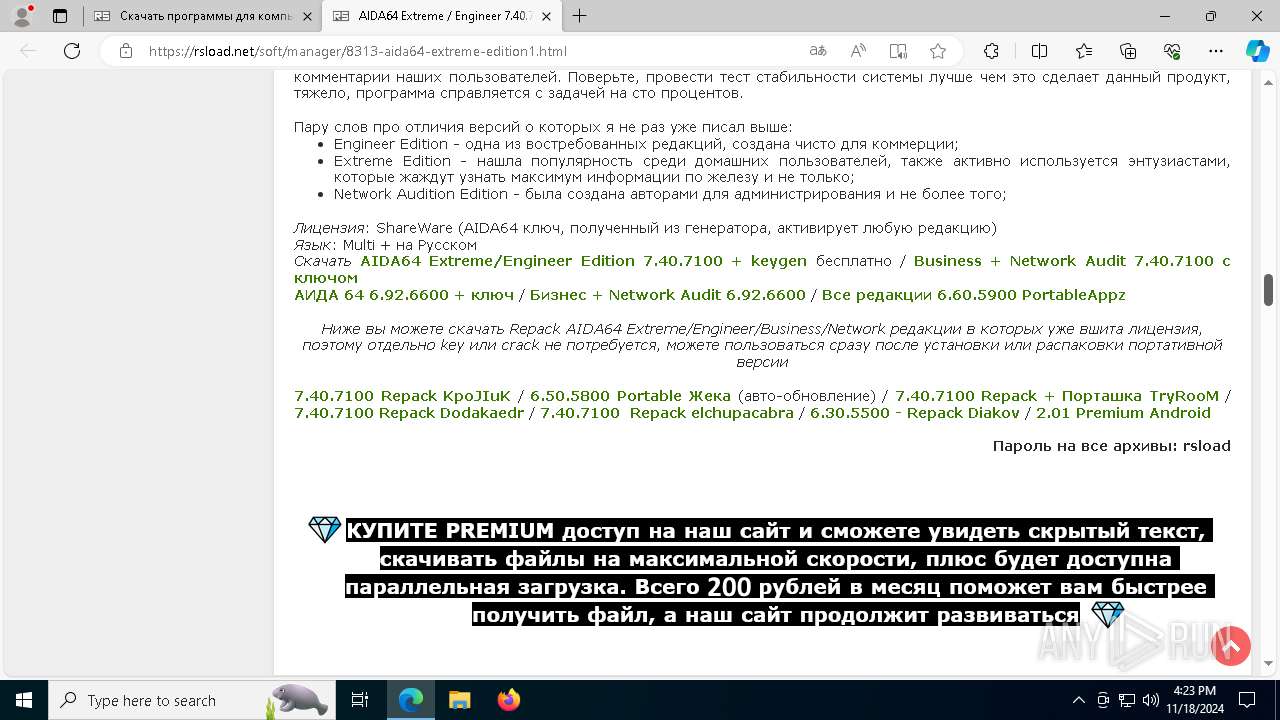Screen dimensions: 1280x720
Task: Close the AIDA64 Extreme tab
Action: [x=546, y=16]
